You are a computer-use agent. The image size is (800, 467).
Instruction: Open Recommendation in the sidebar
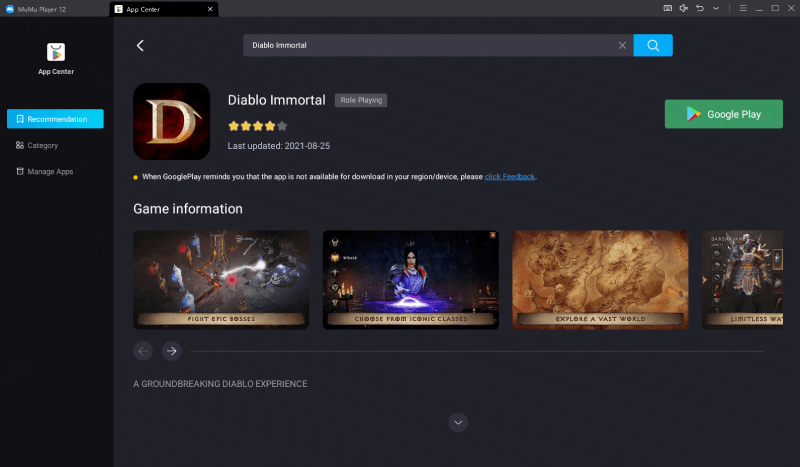pos(55,119)
